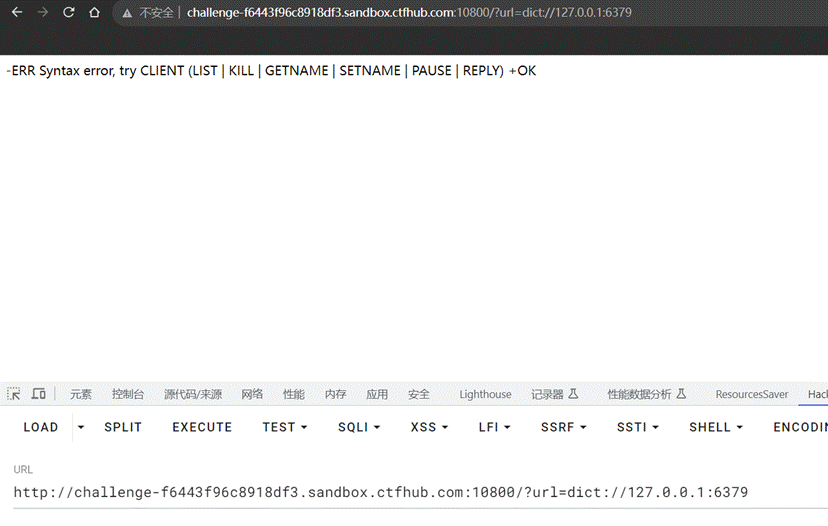Screen dimensions: 828x526
Task: Switch to the 控制台 console tab
Action: pos(128,394)
